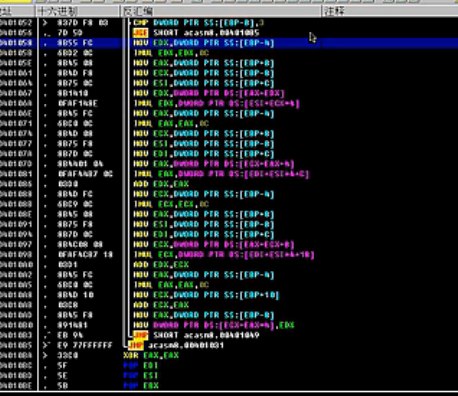This screenshot has width=458, height=396.
Task: Click hex bytes 891481
Action: (x=73, y=325)
